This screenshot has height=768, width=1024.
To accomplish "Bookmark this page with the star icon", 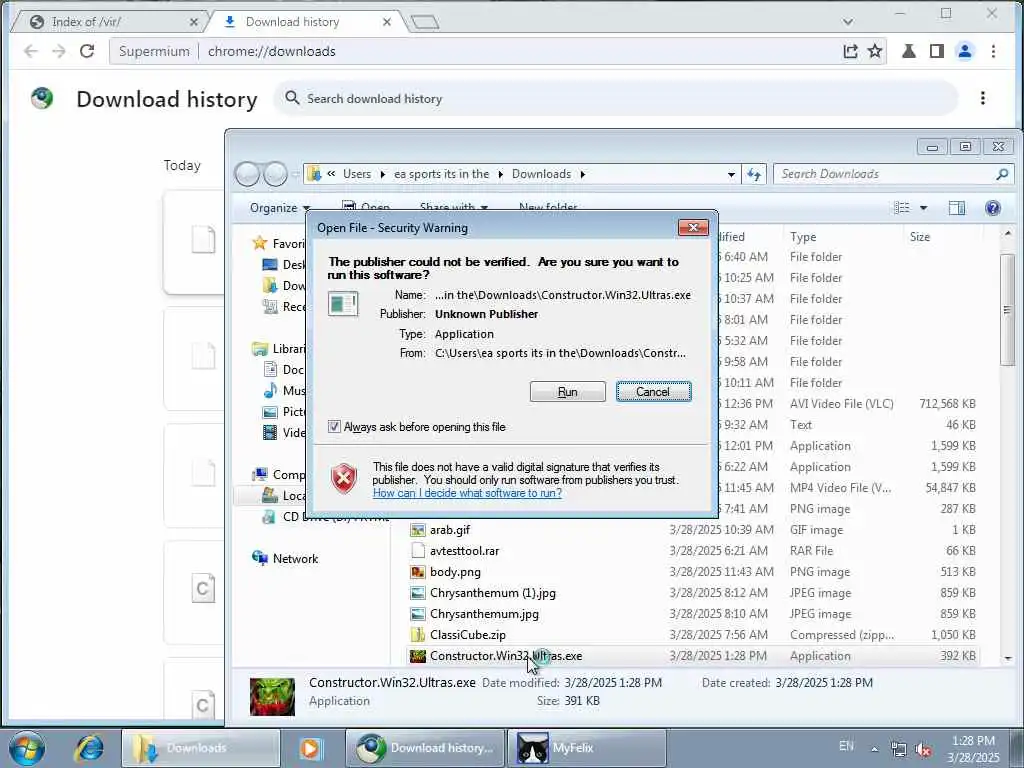I will [875, 51].
